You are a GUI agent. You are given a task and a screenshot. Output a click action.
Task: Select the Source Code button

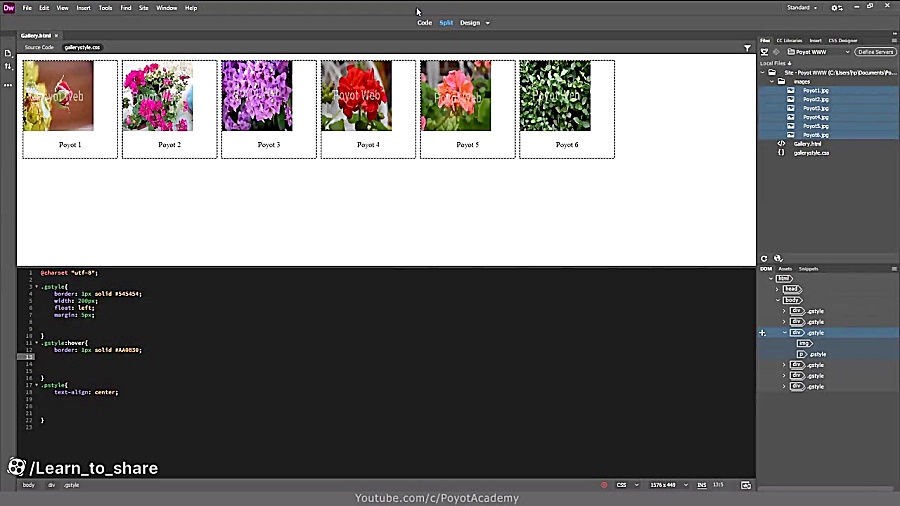click(x=39, y=48)
